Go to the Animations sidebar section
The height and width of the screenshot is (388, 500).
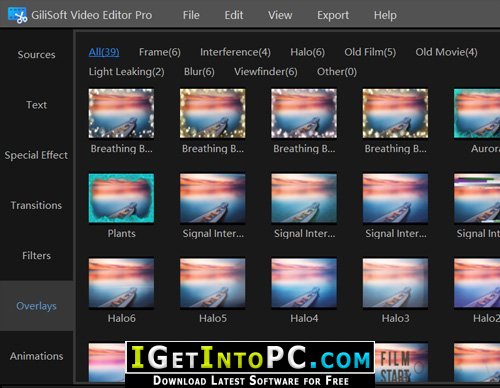pyautogui.click(x=36, y=356)
